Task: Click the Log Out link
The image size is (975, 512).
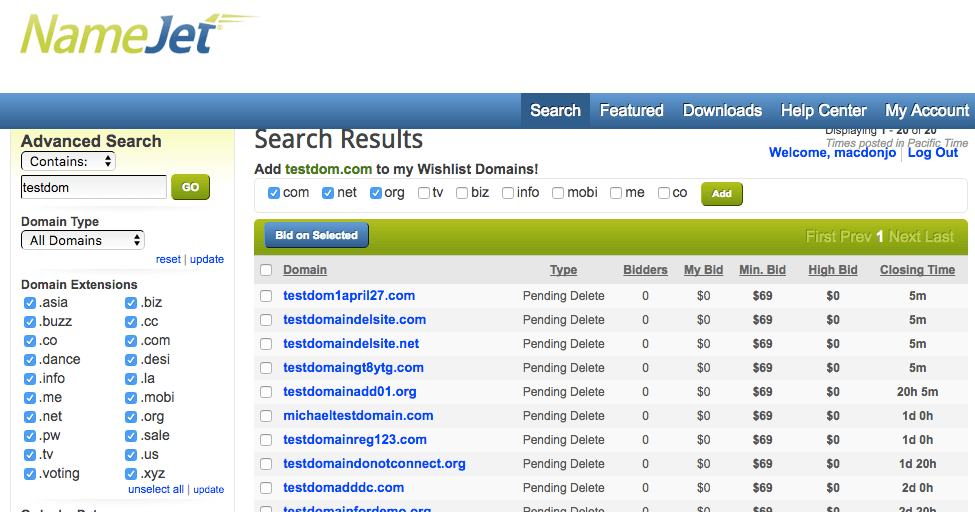Action: coord(933,153)
